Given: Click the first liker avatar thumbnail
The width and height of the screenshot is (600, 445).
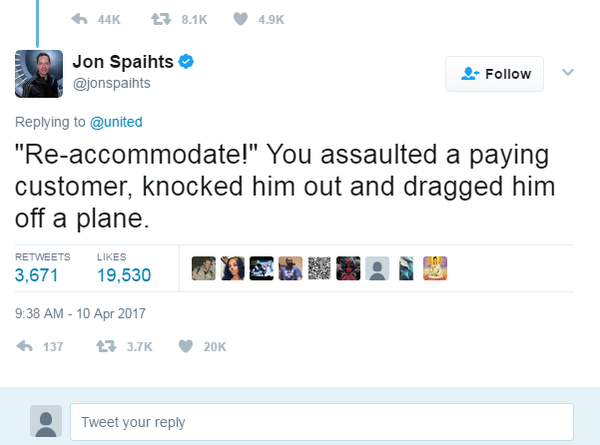Looking at the screenshot, I should coord(204,267).
